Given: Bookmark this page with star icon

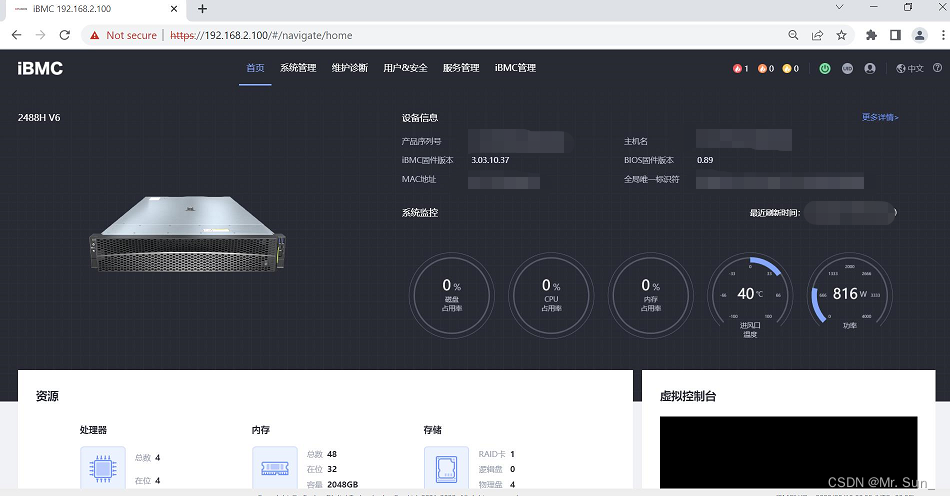Looking at the screenshot, I should (x=841, y=35).
